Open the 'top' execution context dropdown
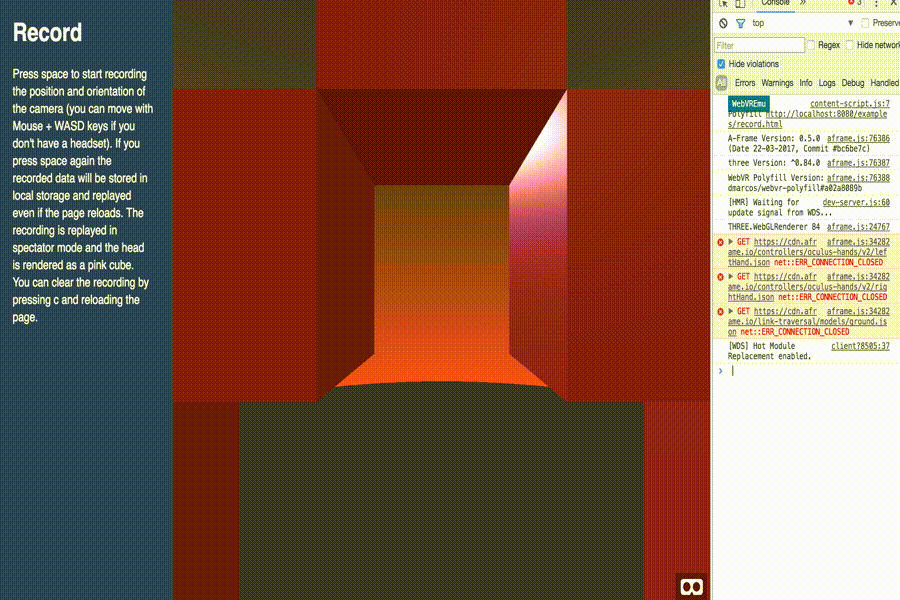This screenshot has width=900, height=600. click(802, 24)
